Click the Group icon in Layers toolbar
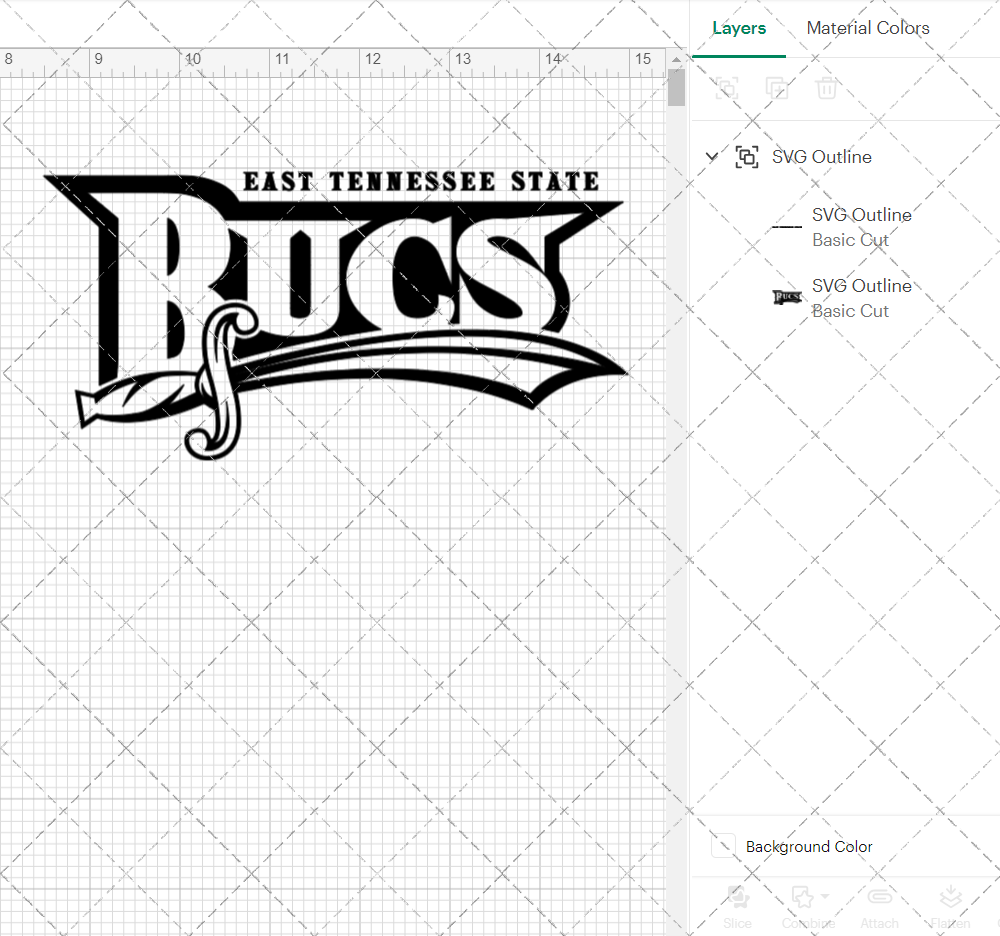 (726, 88)
